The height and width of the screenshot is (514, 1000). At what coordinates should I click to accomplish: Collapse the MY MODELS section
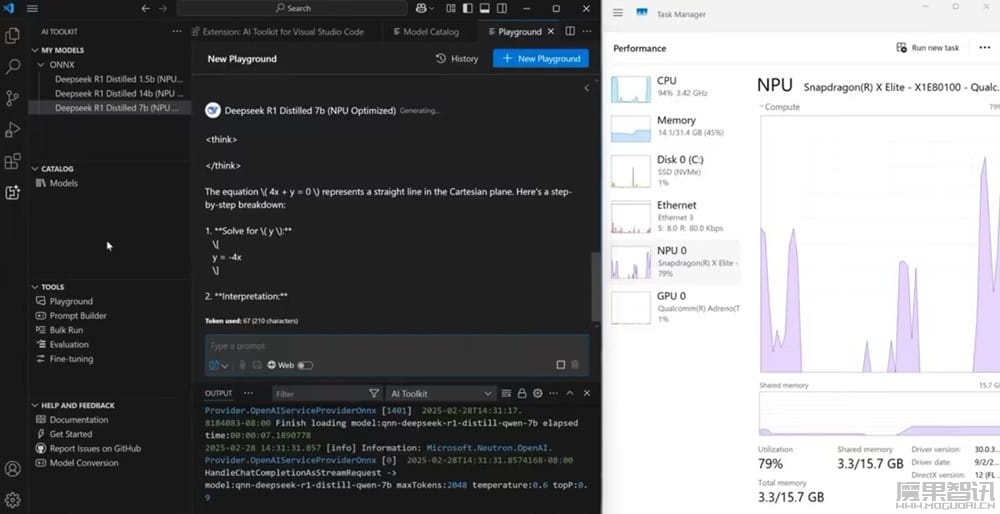(x=62, y=50)
